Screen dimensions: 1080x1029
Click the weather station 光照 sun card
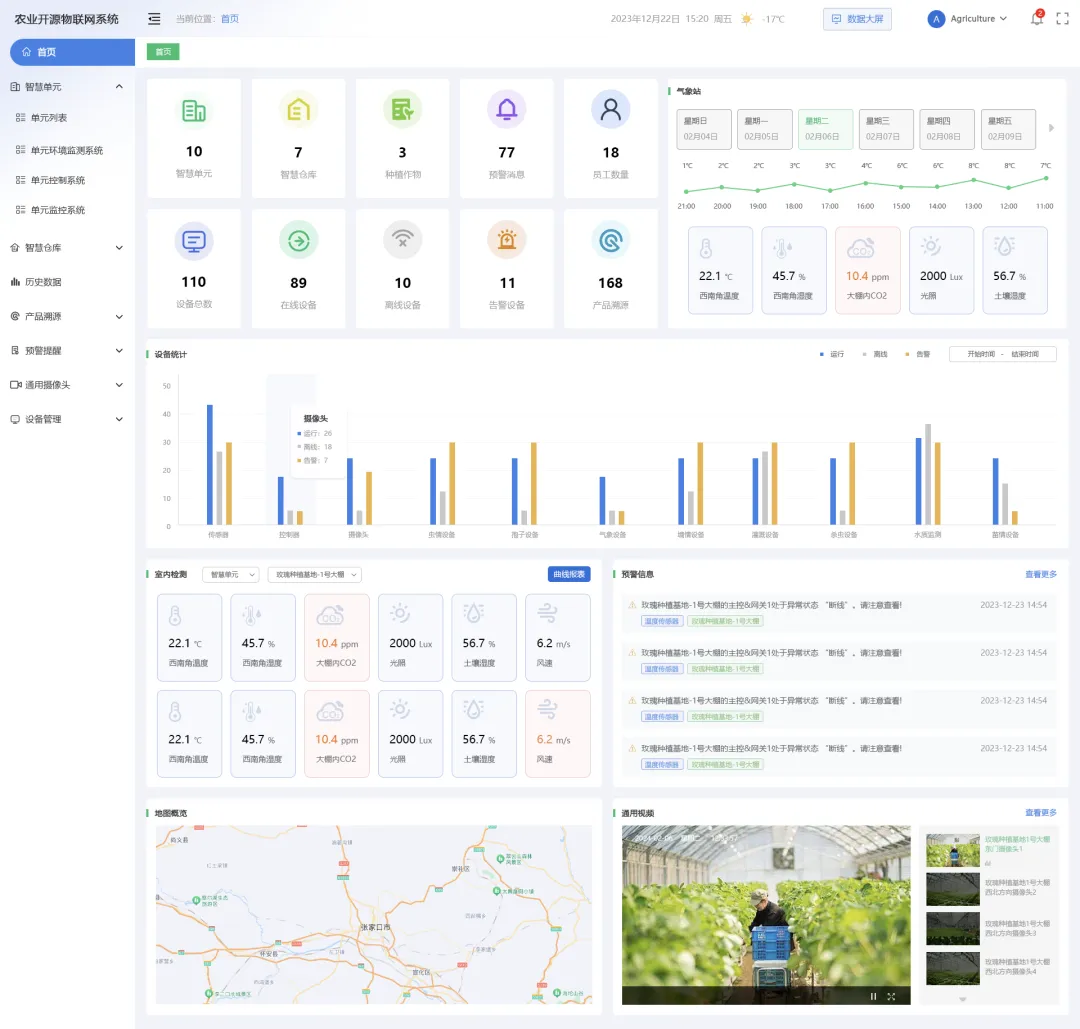point(942,270)
